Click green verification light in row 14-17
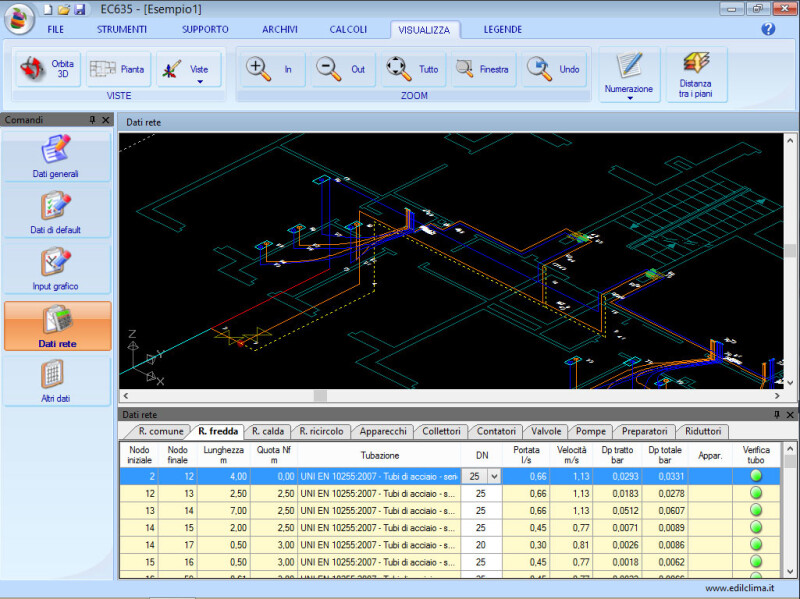Screen dimensions: 800x599 coord(756,544)
